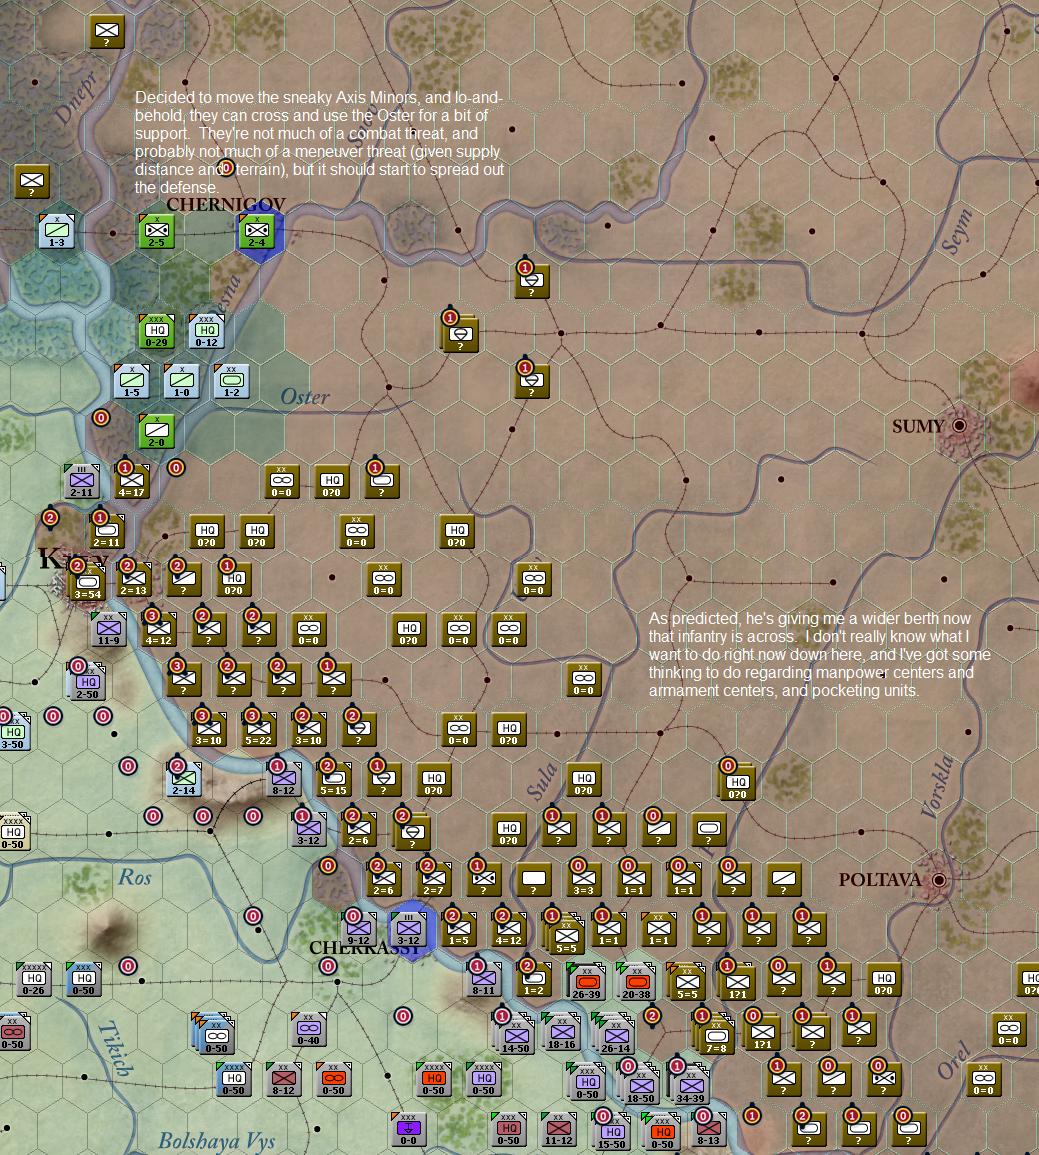The height and width of the screenshot is (1155, 1039).
Task: Click the POLTAVA city marker
Action: point(939,880)
